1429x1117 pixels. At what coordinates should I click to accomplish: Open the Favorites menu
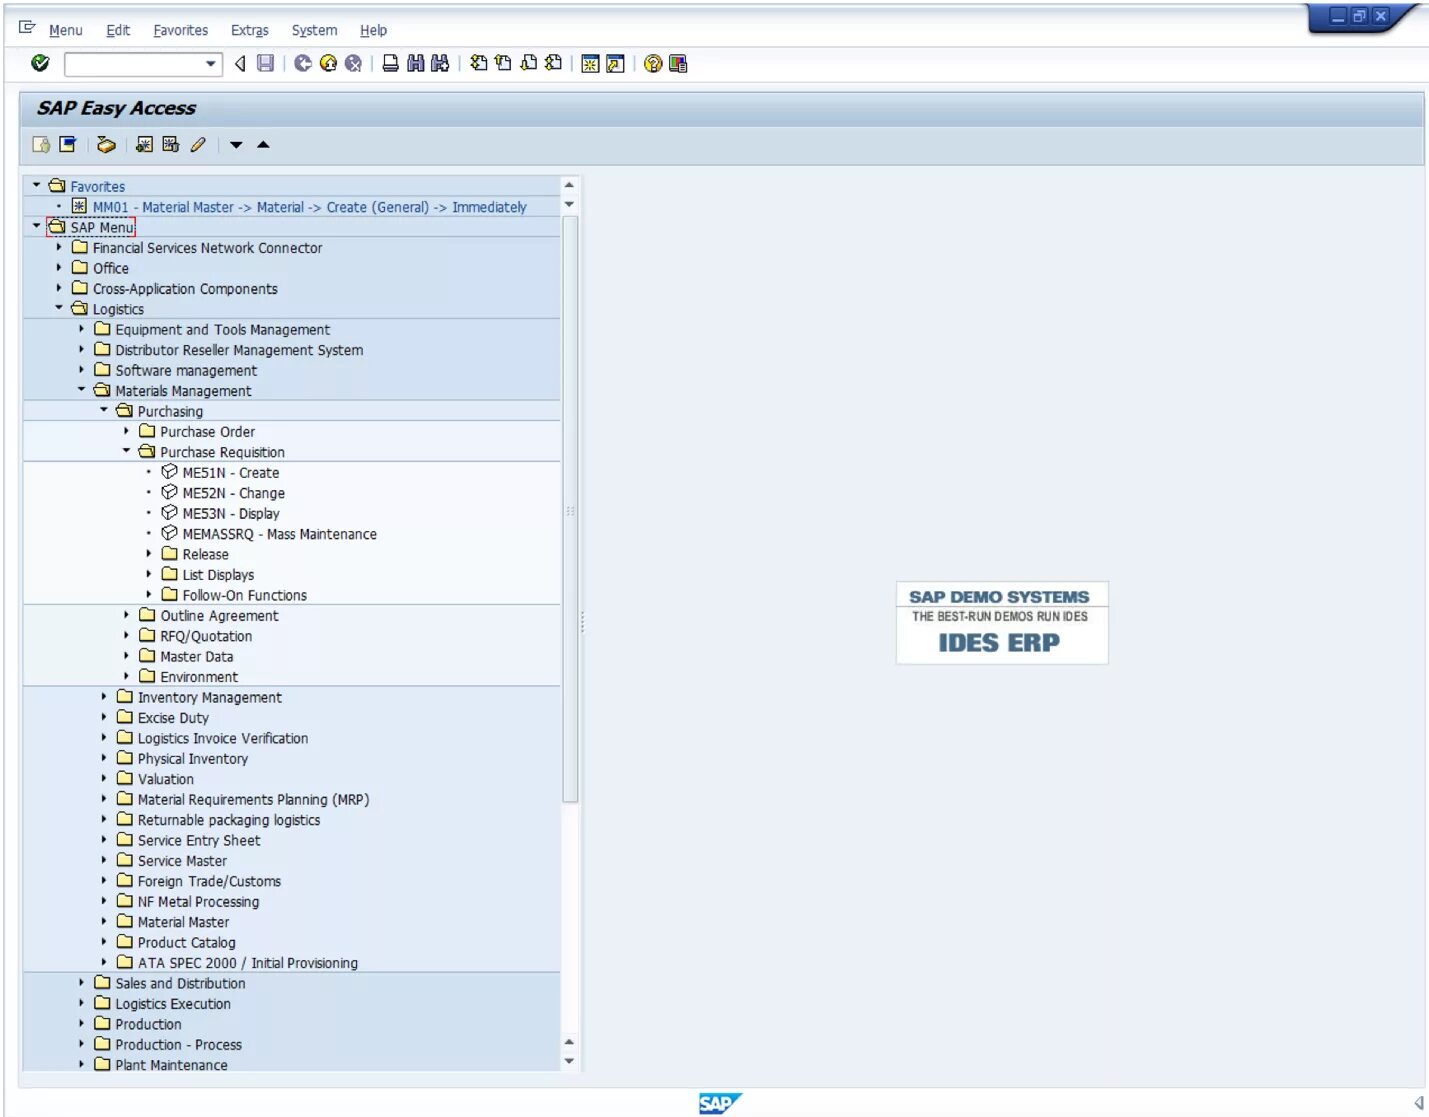pos(180,30)
